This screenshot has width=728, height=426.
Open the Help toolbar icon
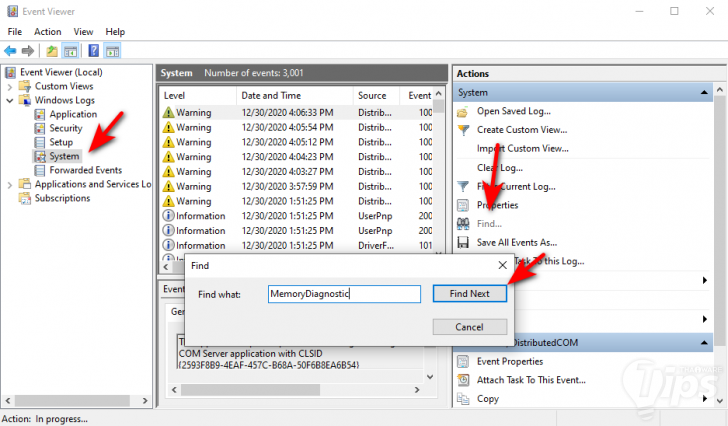pos(93,51)
